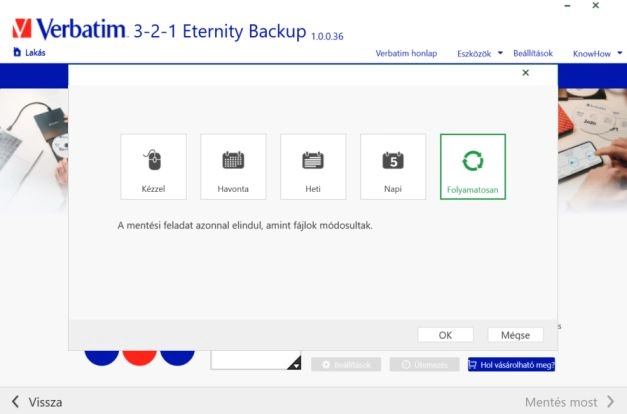Select the Kézzel manual schedule tile
The height and width of the screenshot is (414, 627).
click(x=153, y=166)
